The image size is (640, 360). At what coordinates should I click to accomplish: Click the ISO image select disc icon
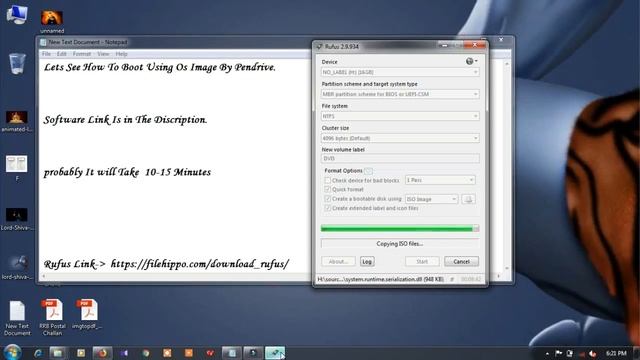coord(469,199)
